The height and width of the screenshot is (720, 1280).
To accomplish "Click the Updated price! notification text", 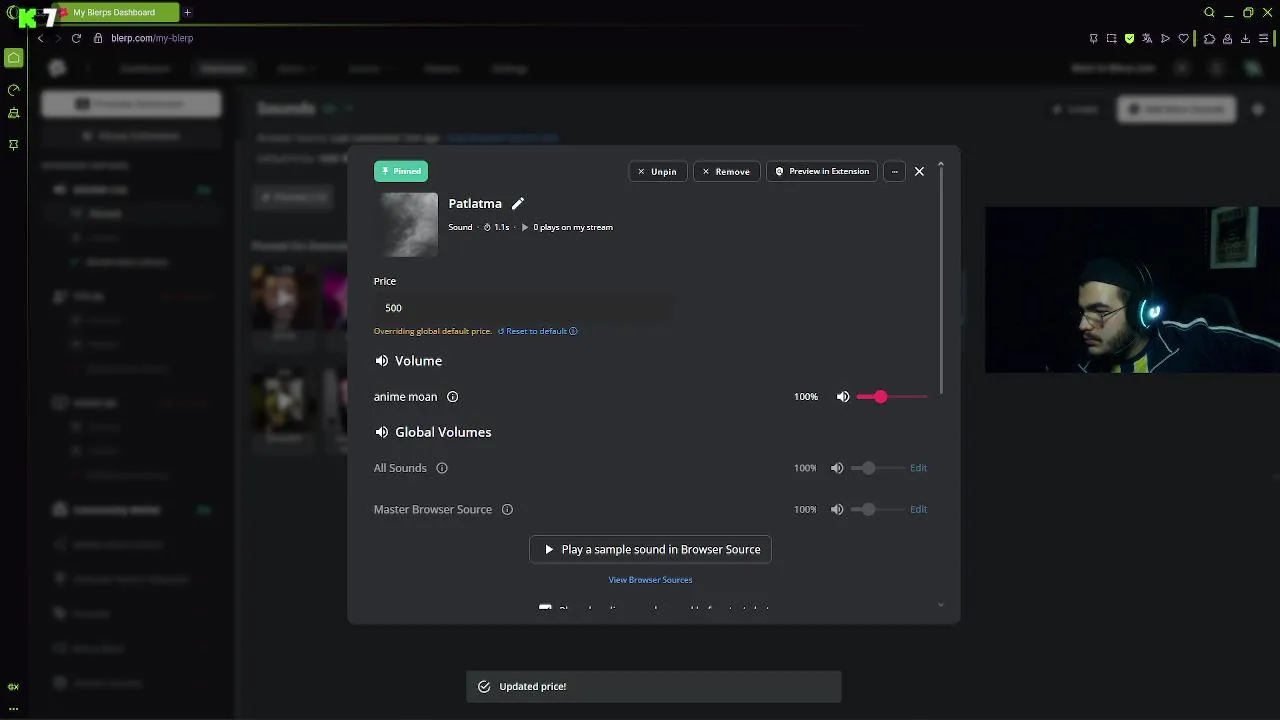I will click(533, 687).
